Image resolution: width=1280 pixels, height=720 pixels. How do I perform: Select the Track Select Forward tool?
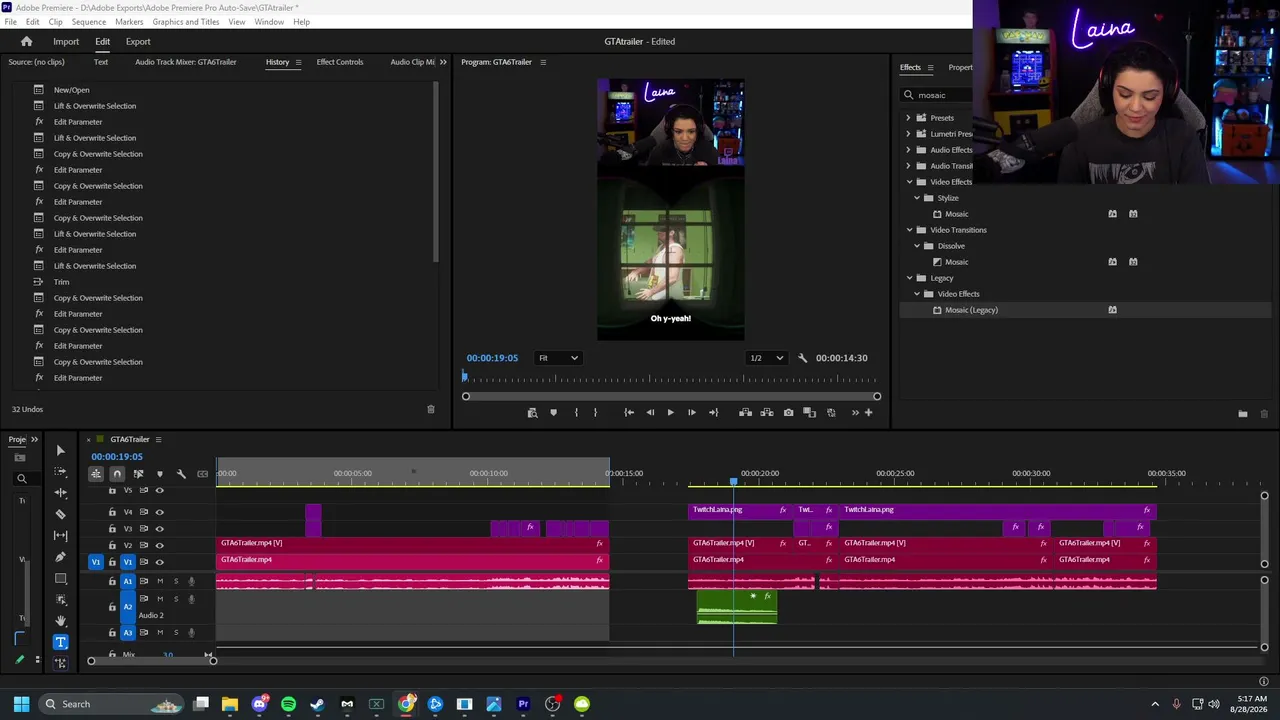click(x=60, y=472)
